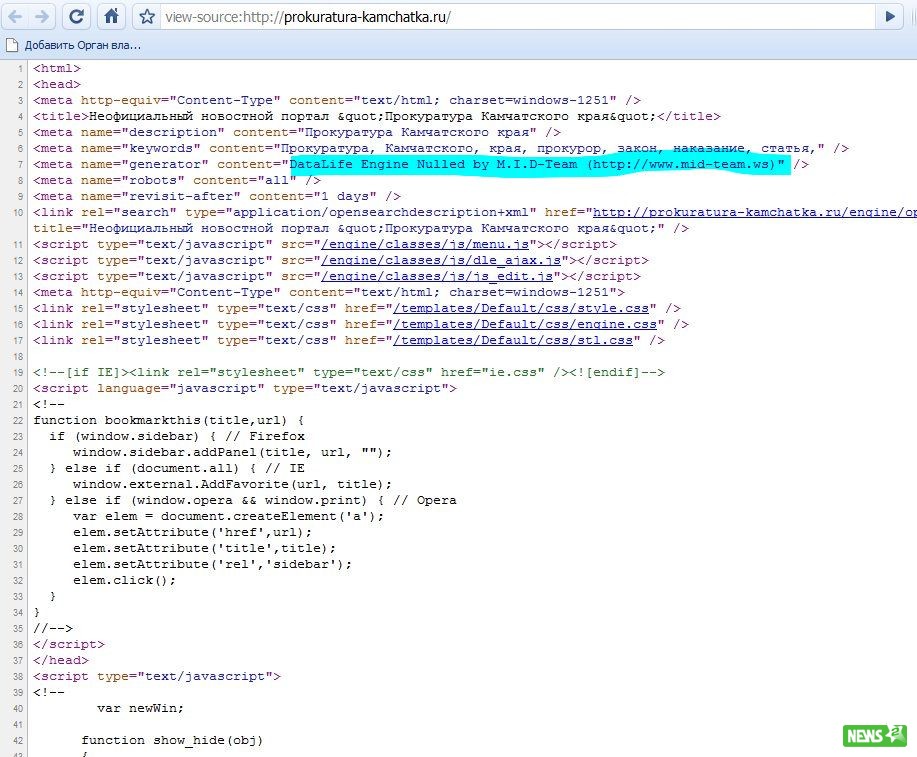Open the engine.css stylesheet link
917x757 pixels.
tap(525, 324)
